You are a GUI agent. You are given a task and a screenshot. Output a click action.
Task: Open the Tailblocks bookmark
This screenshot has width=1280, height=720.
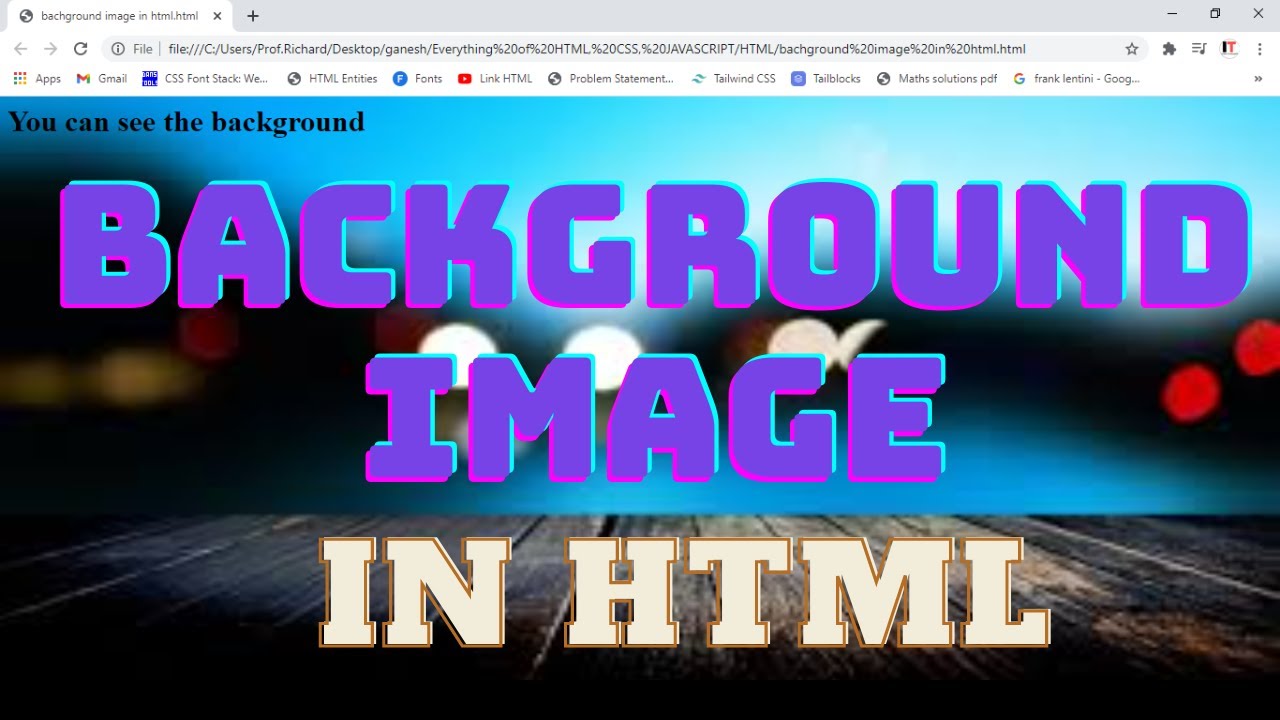pos(826,78)
